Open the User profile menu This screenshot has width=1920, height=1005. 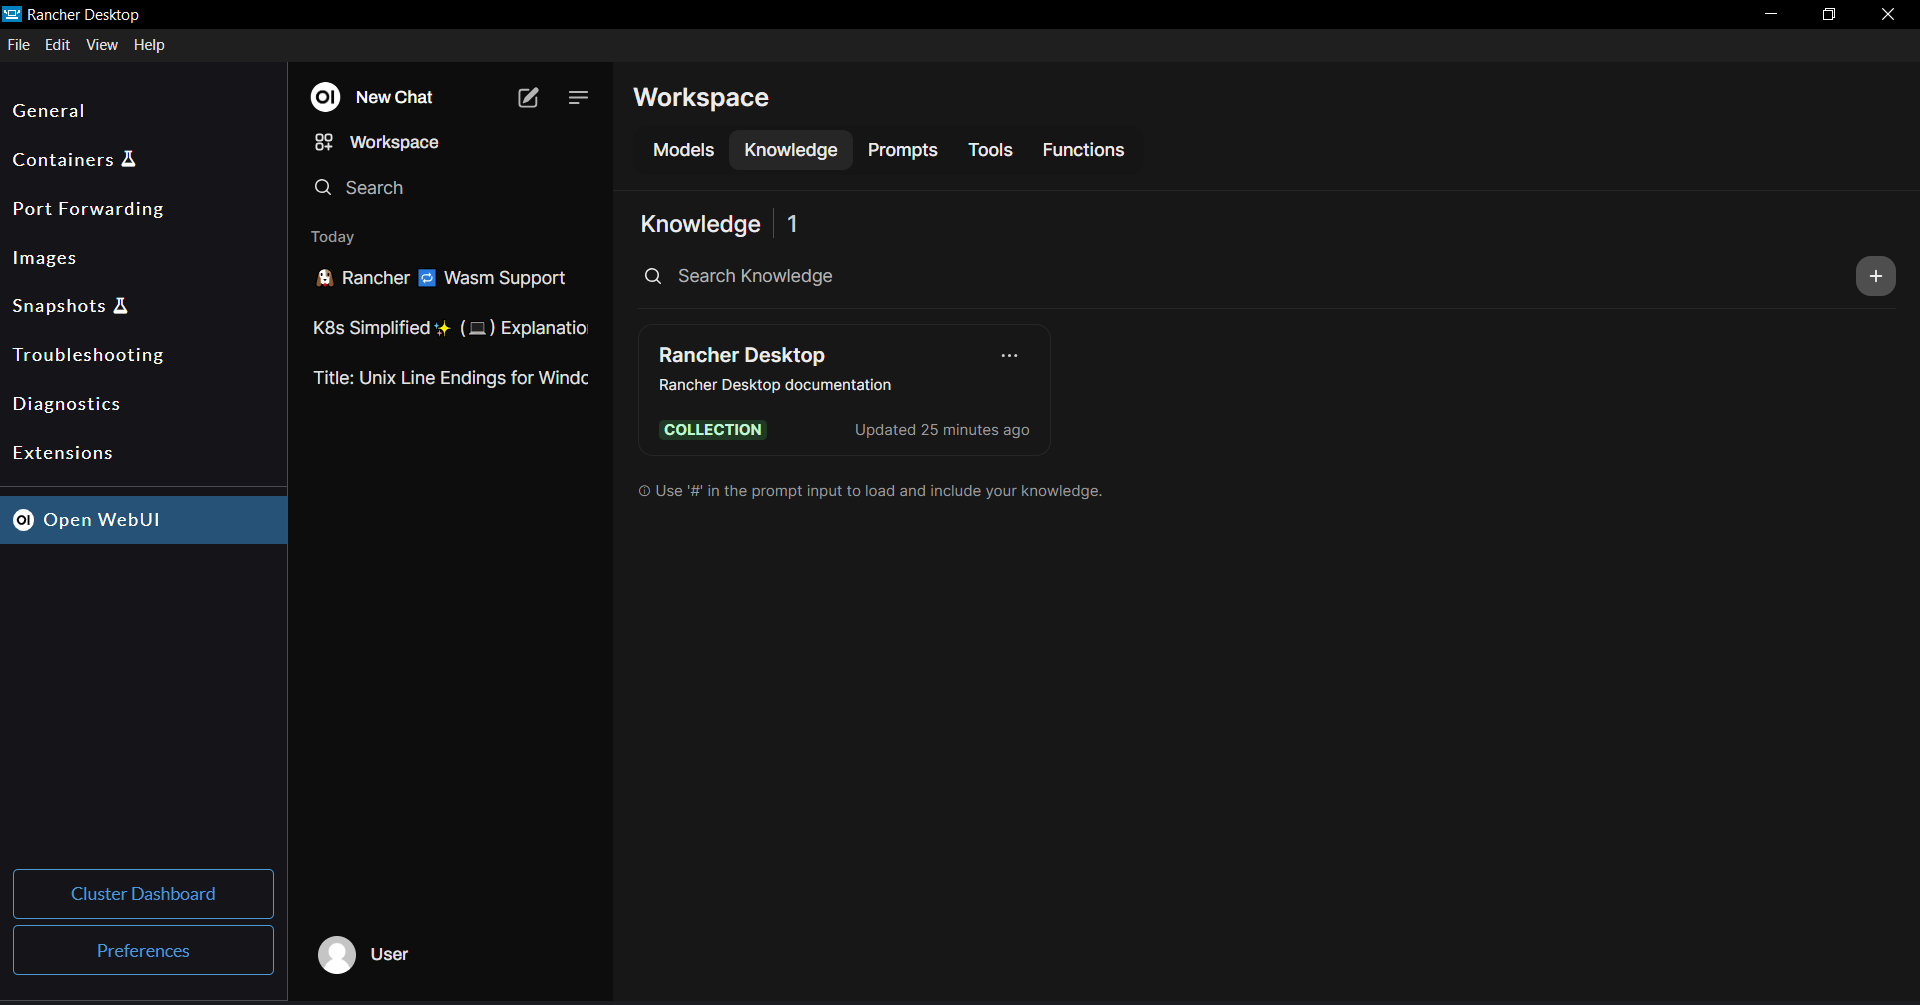(x=450, y=954)
